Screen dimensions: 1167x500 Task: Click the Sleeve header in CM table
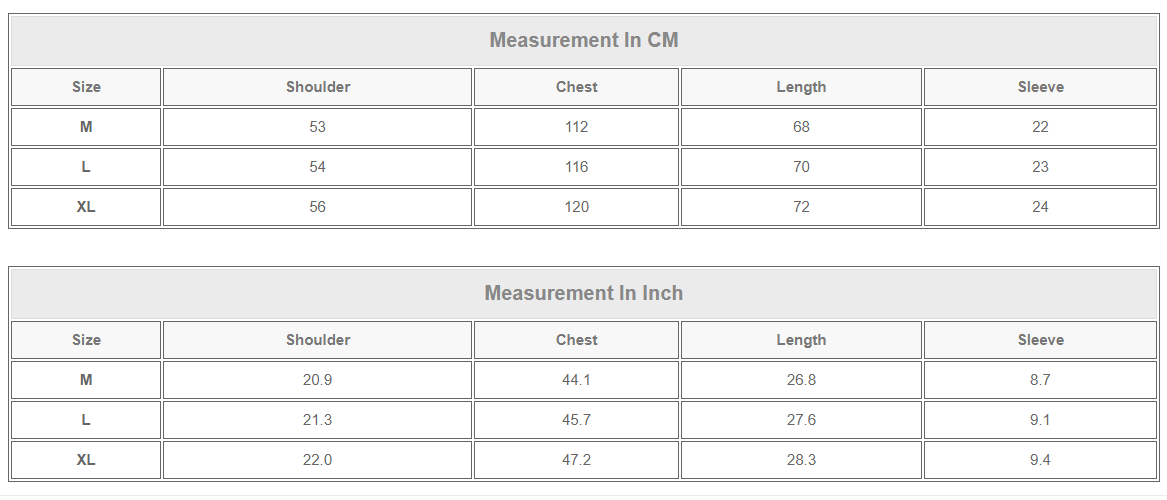[x=1040, y=87]
